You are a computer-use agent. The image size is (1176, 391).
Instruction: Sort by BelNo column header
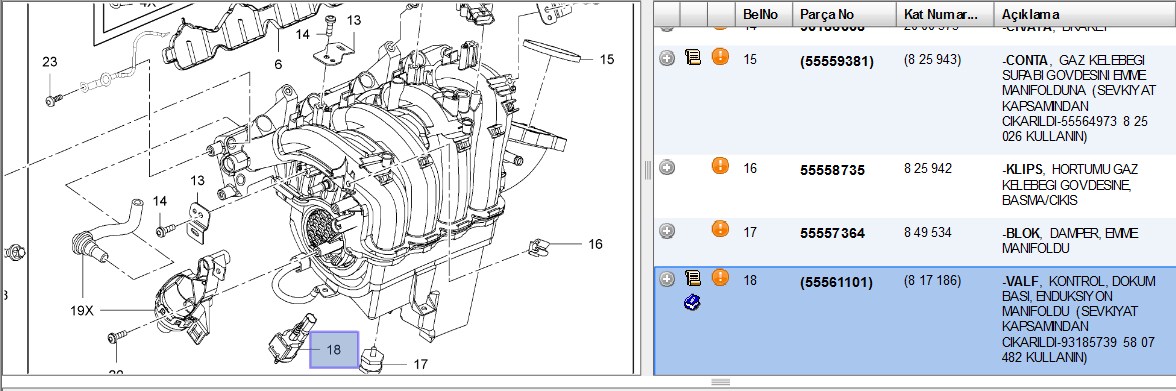(x=765, y=14)
